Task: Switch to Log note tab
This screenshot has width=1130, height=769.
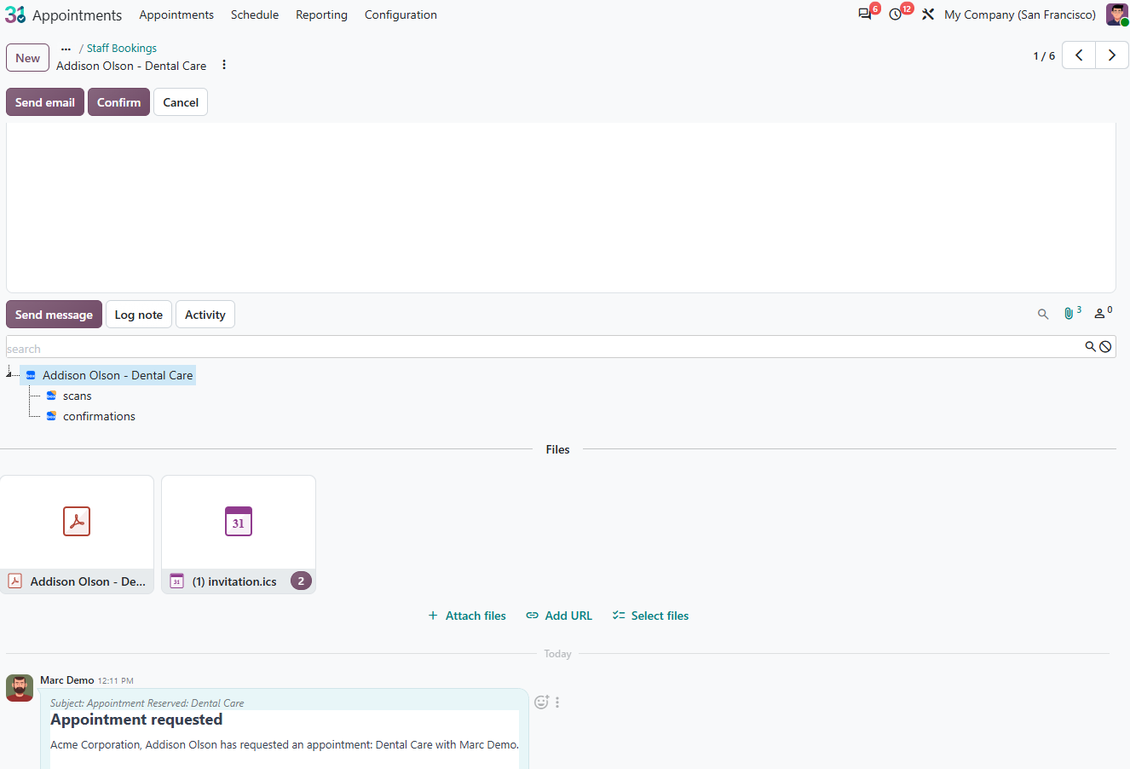Action: tap(138, 314)
